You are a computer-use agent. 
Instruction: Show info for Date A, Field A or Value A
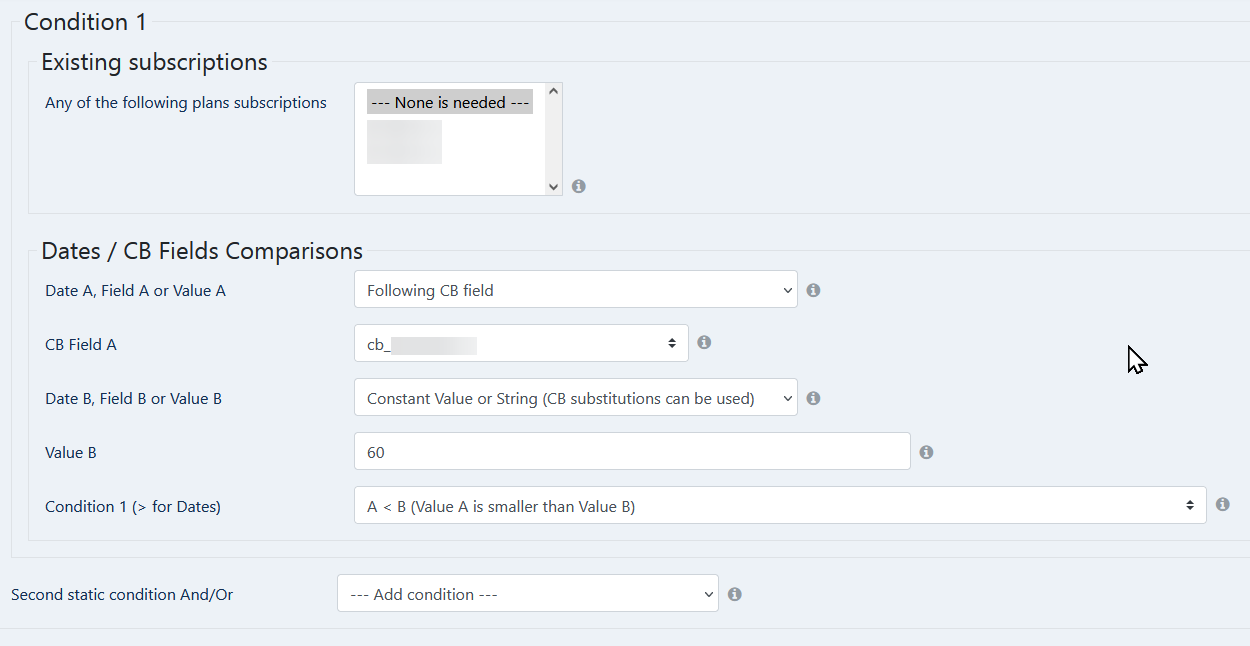coord(813,290)
